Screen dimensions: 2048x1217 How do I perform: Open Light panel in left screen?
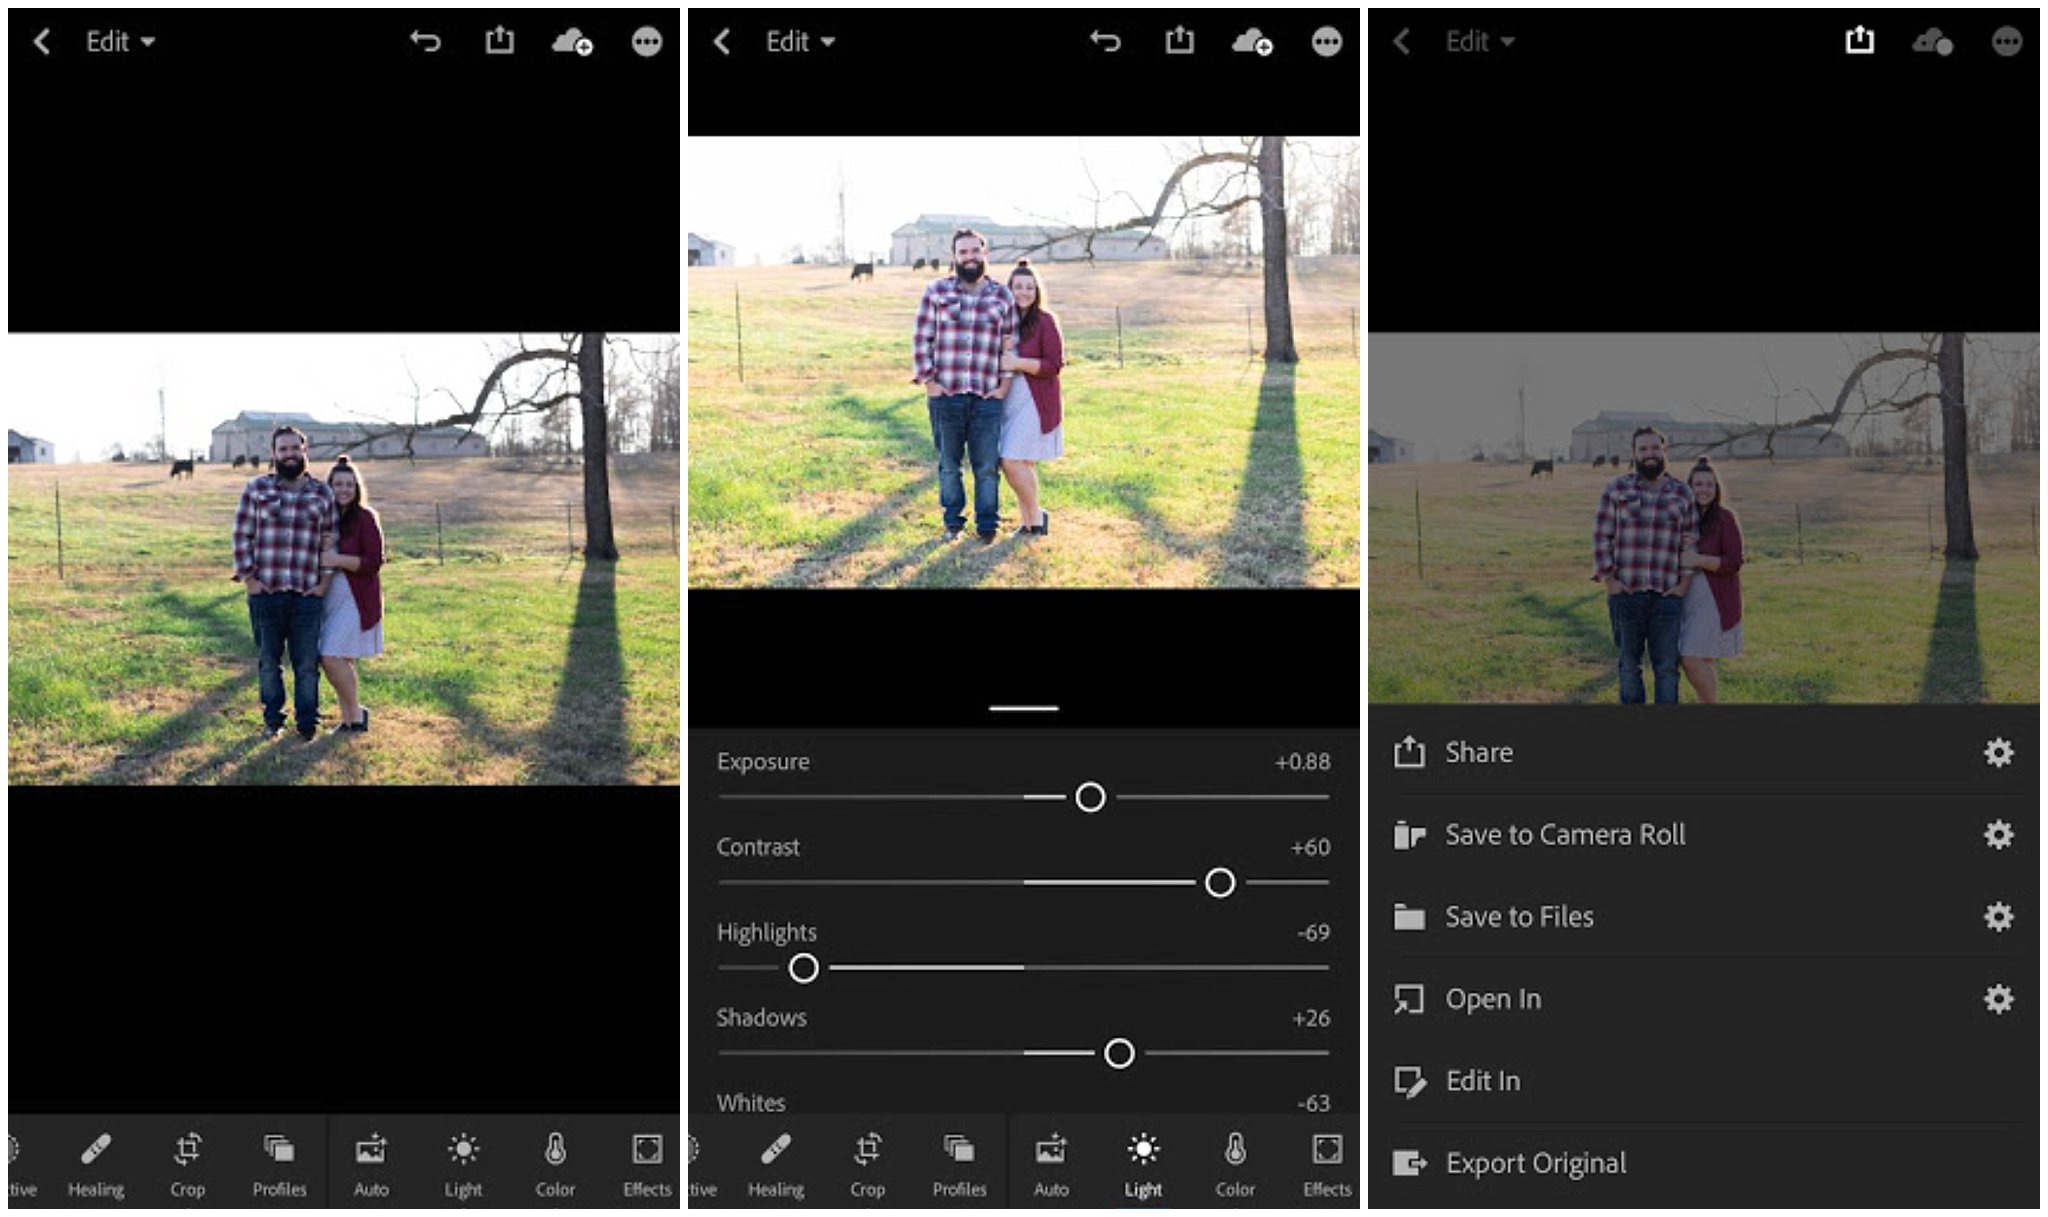(x=463, y=1165)
